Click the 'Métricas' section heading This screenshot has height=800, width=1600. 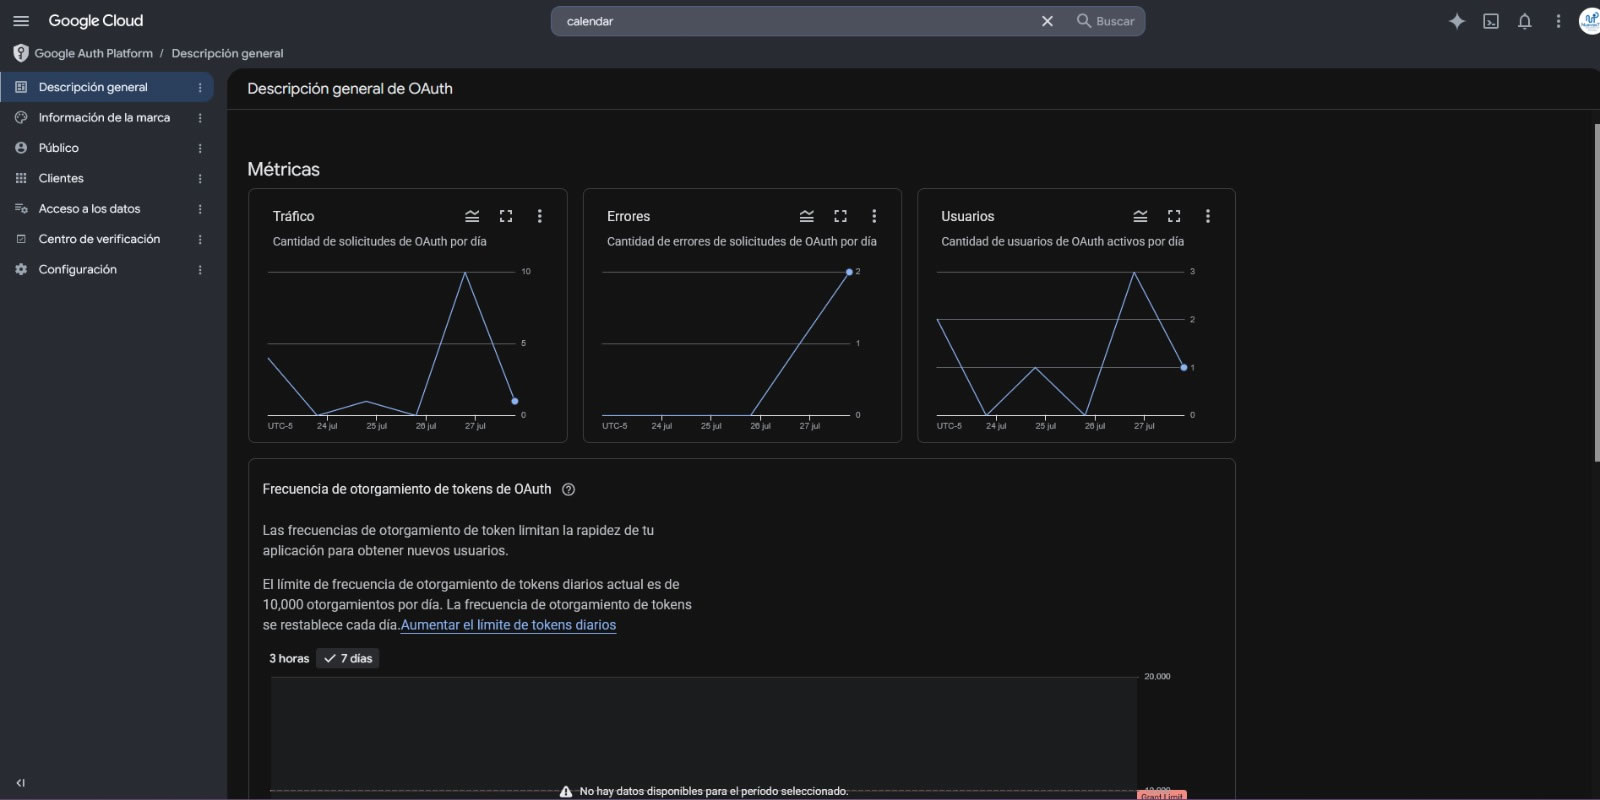pos(283,169)
